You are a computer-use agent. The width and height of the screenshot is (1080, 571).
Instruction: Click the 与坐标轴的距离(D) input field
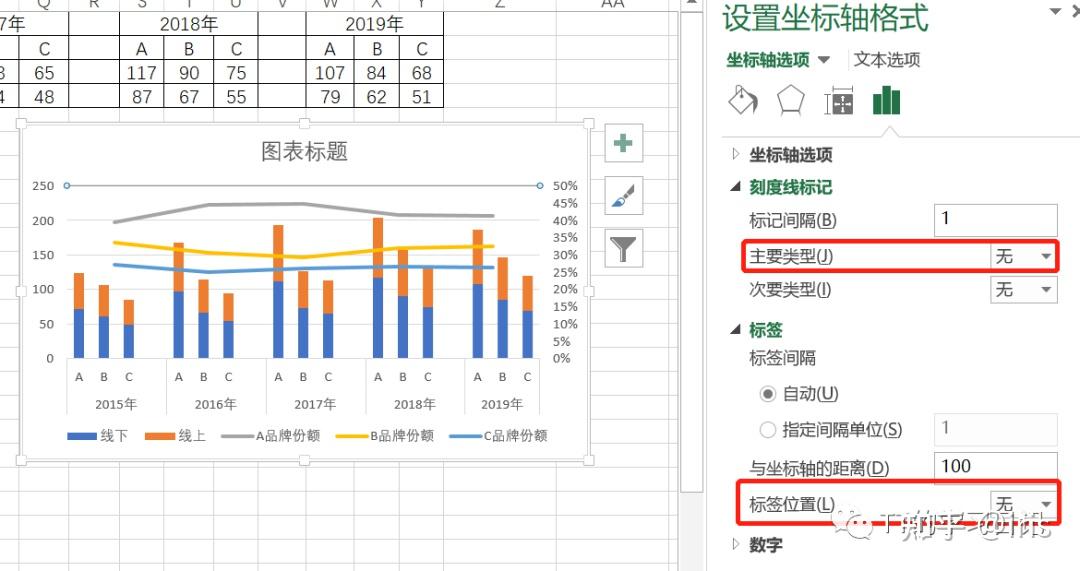click(995, 466)
